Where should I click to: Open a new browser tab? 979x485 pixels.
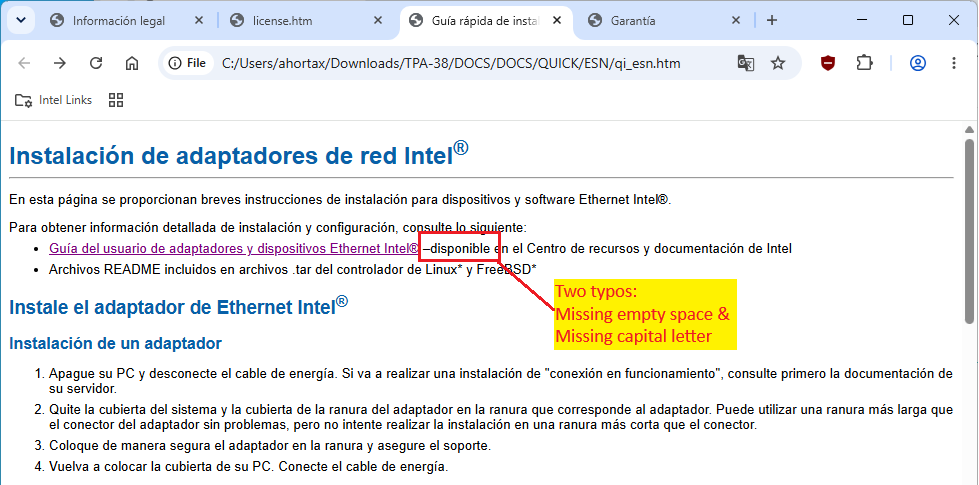[772, 21]
